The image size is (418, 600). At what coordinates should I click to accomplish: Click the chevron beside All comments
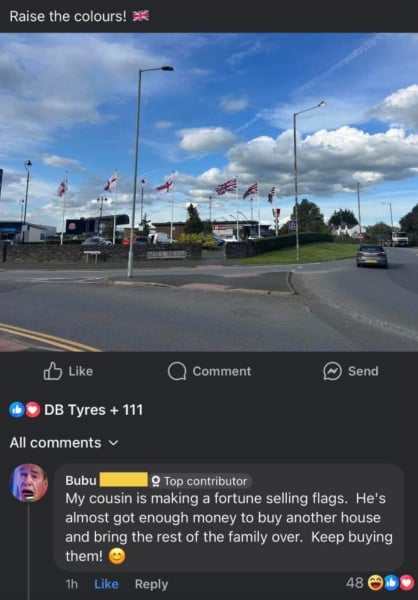click(113, 443)
